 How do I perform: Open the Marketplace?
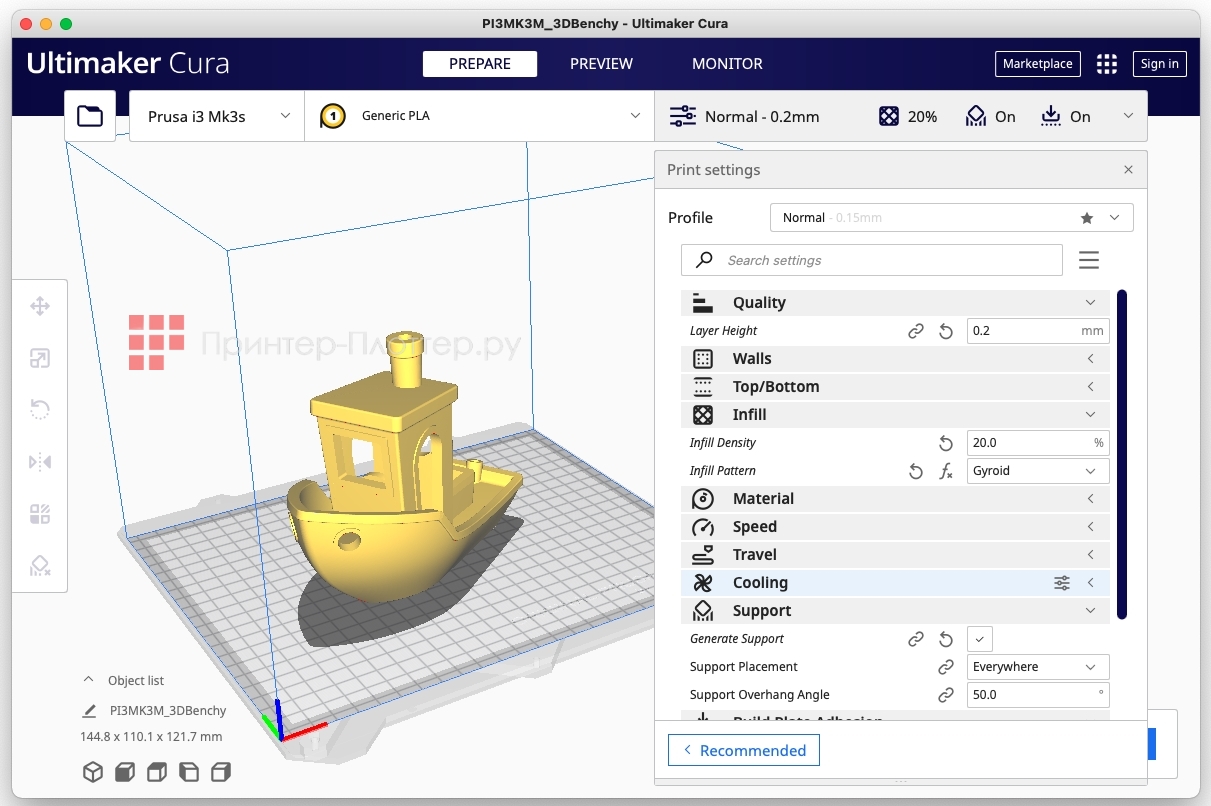click(1037, 63)
